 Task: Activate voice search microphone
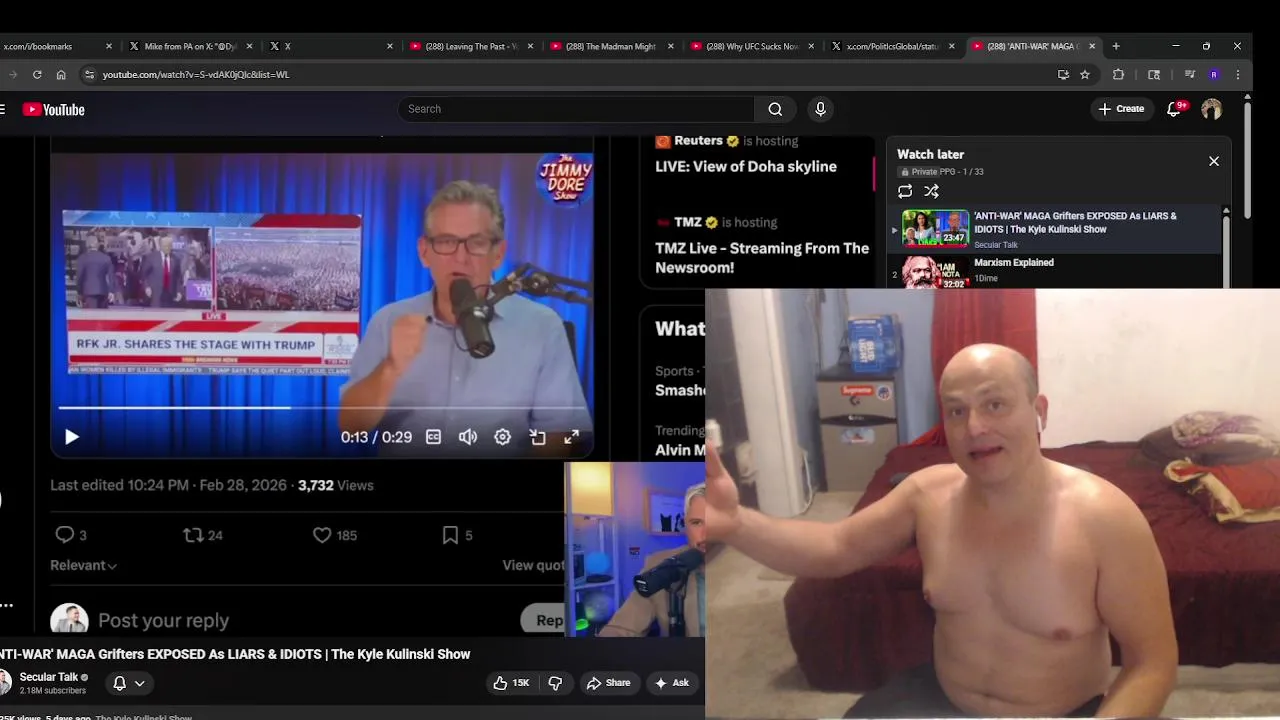coord(820,109)
